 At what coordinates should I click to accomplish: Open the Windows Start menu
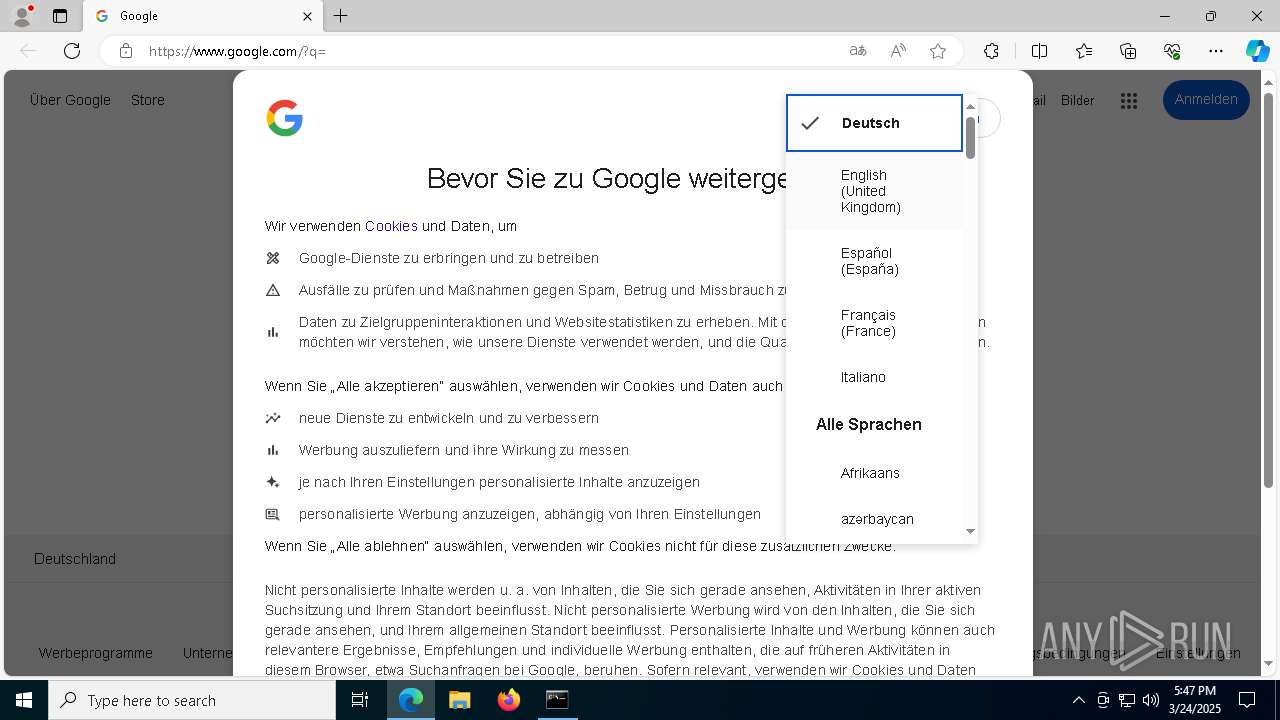24,700
